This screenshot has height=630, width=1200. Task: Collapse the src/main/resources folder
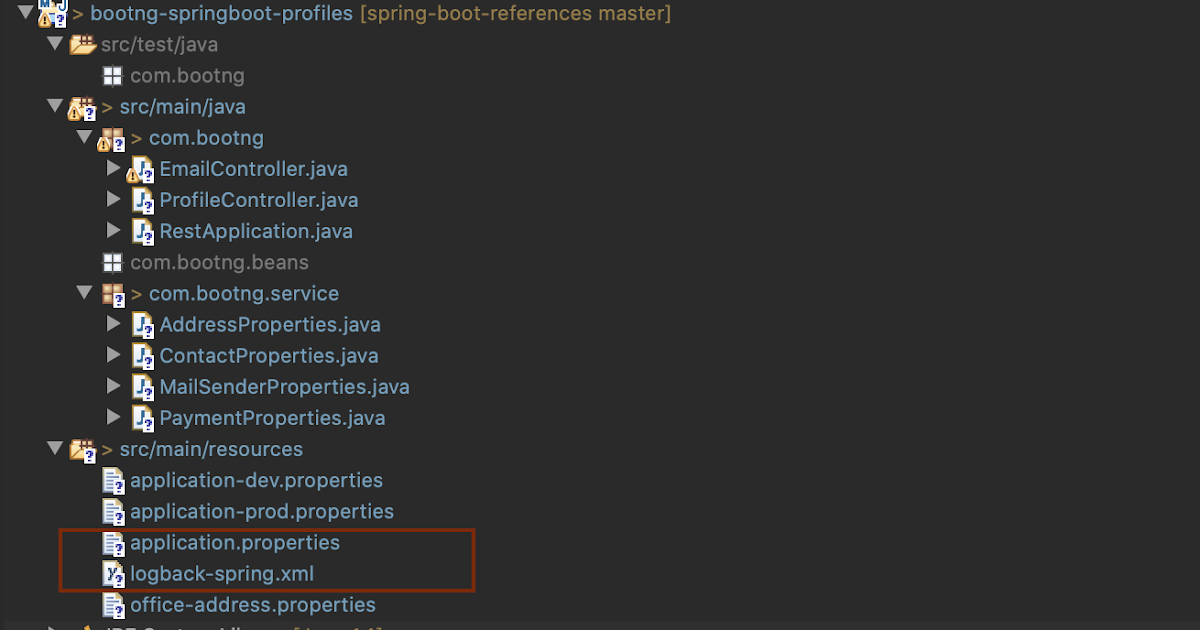point(55,449)
